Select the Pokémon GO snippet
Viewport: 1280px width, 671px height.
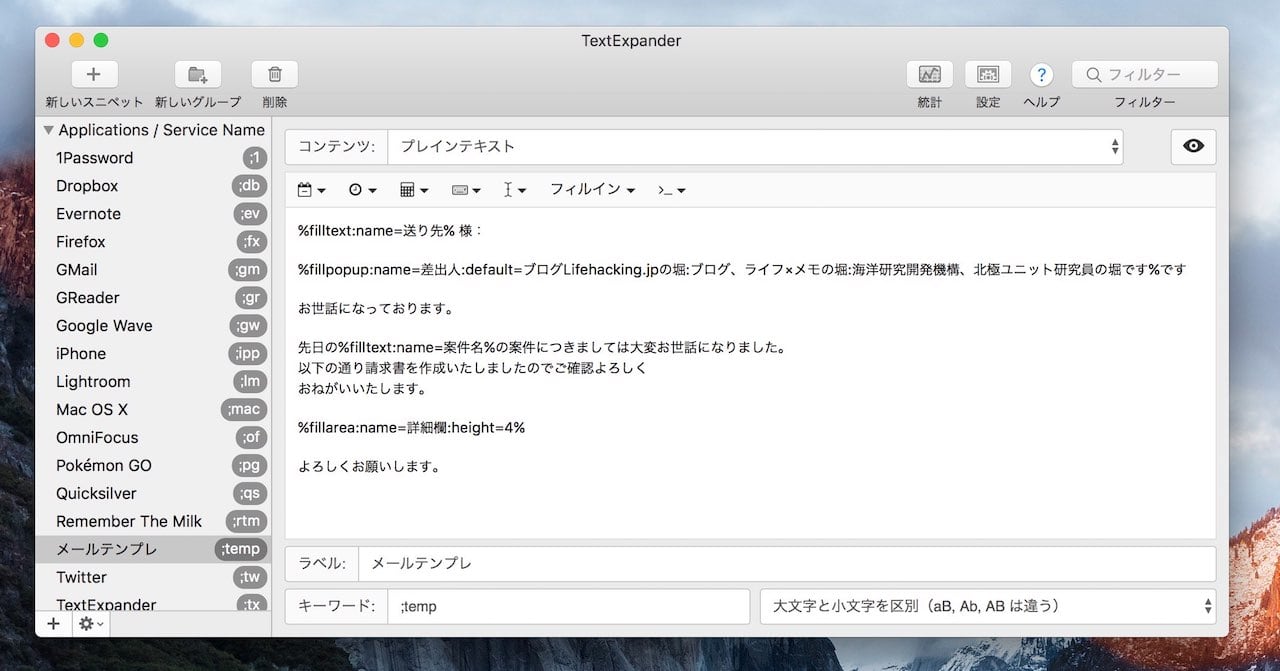153,466
